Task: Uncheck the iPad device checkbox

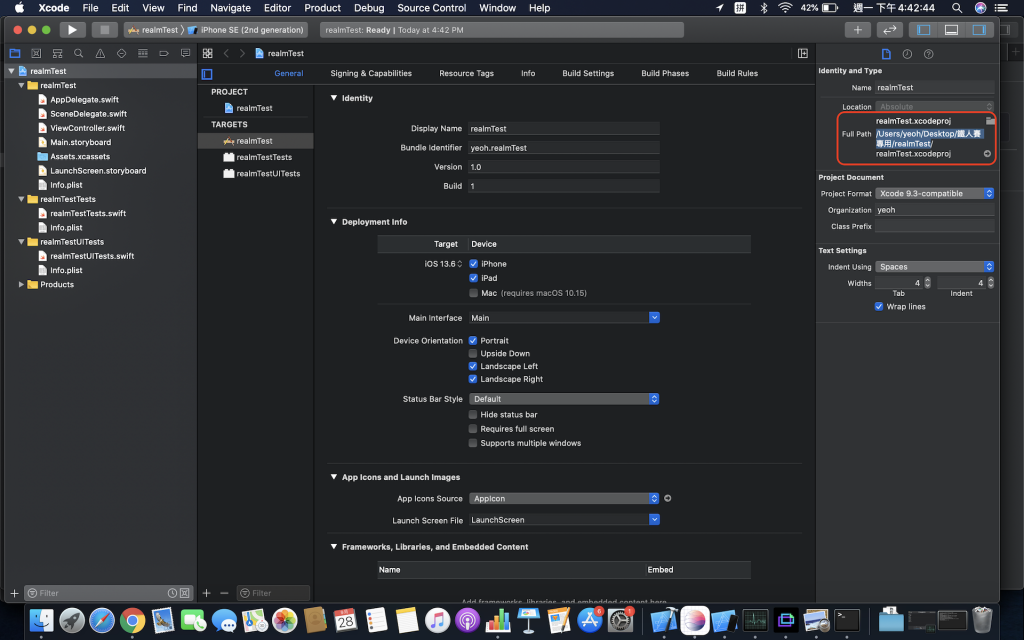Action: tap(473, 278)
